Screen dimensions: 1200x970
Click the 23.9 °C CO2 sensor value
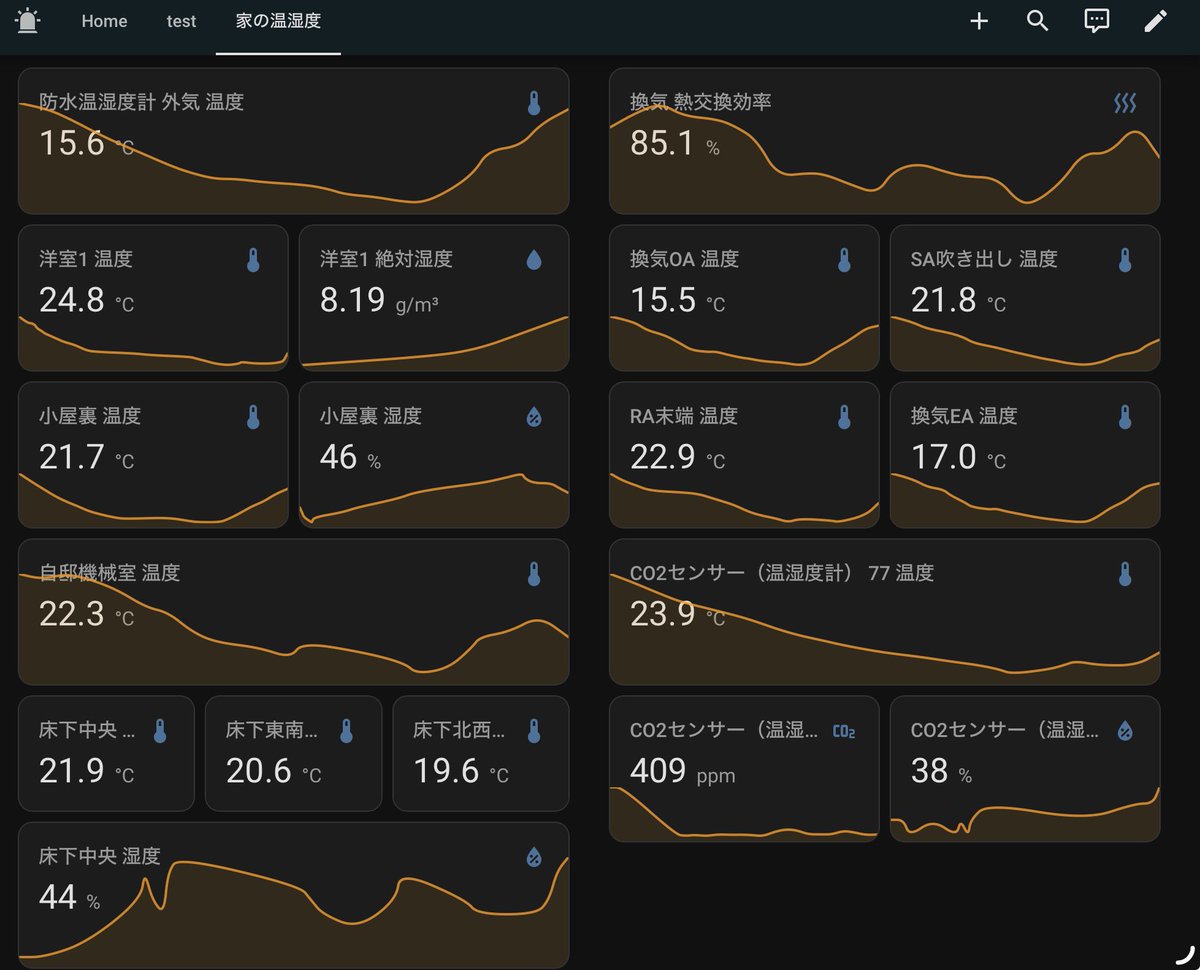pos(677,614)
